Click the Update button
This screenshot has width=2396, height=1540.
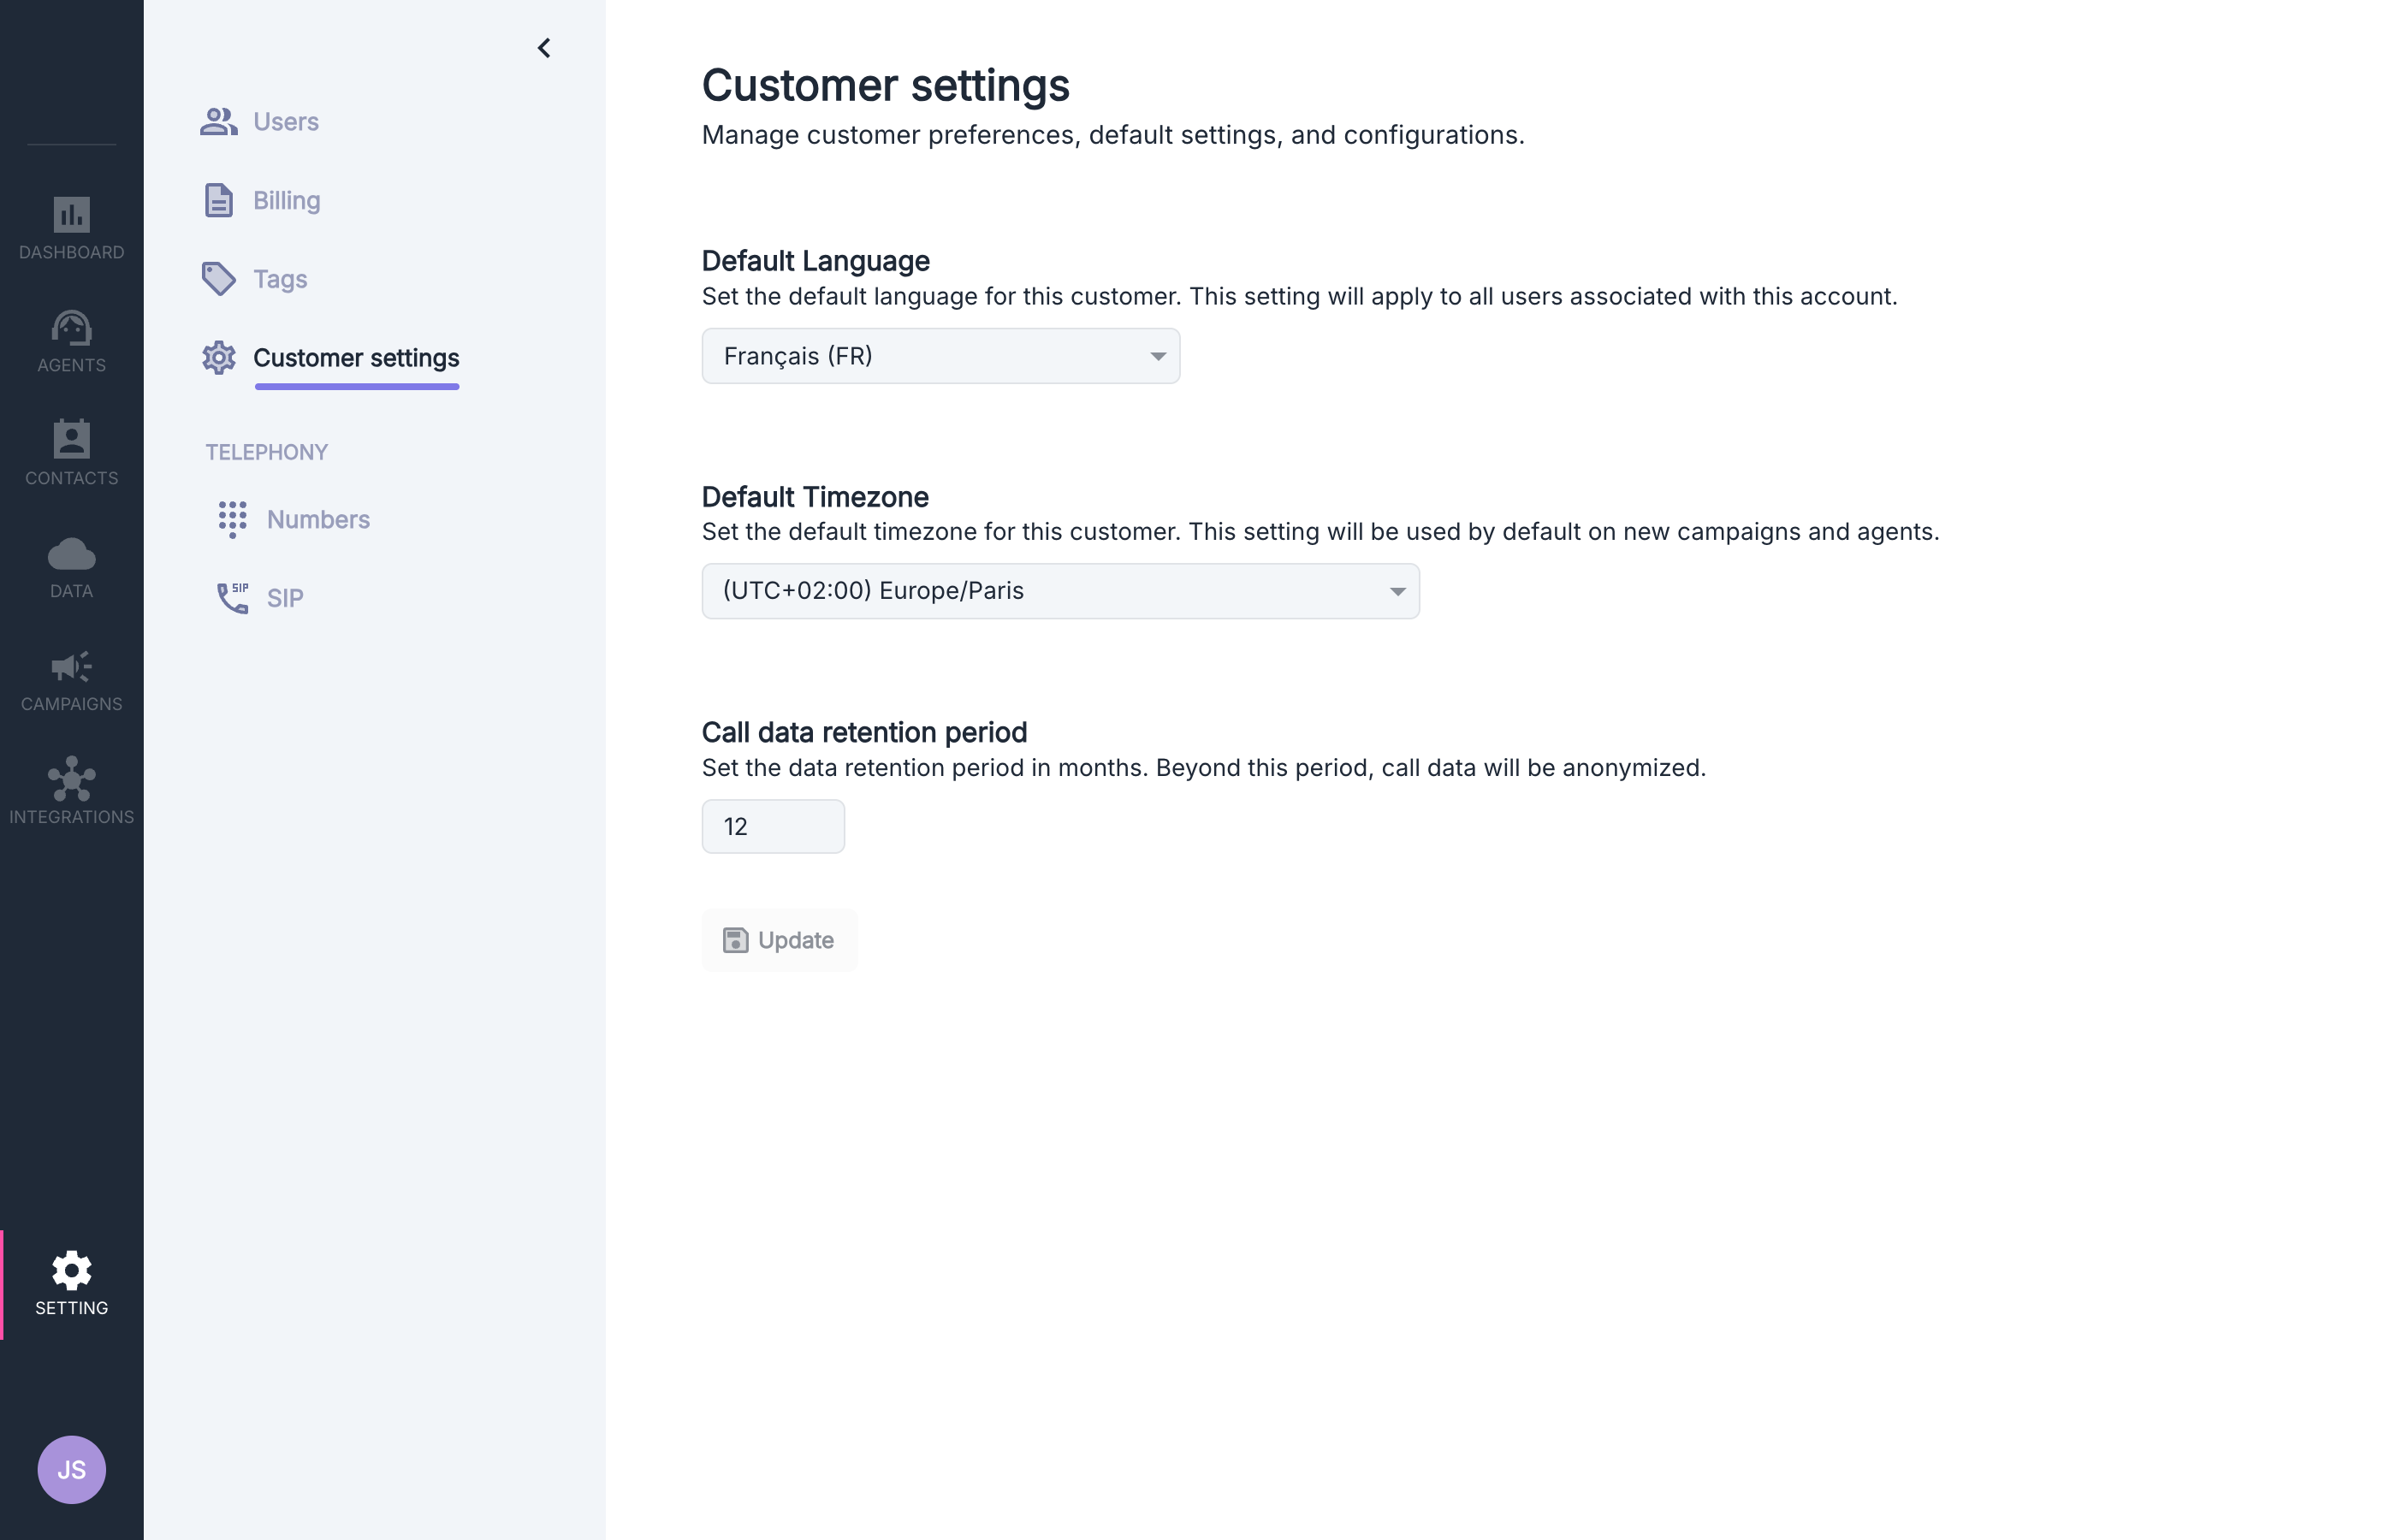coord(779,939)
